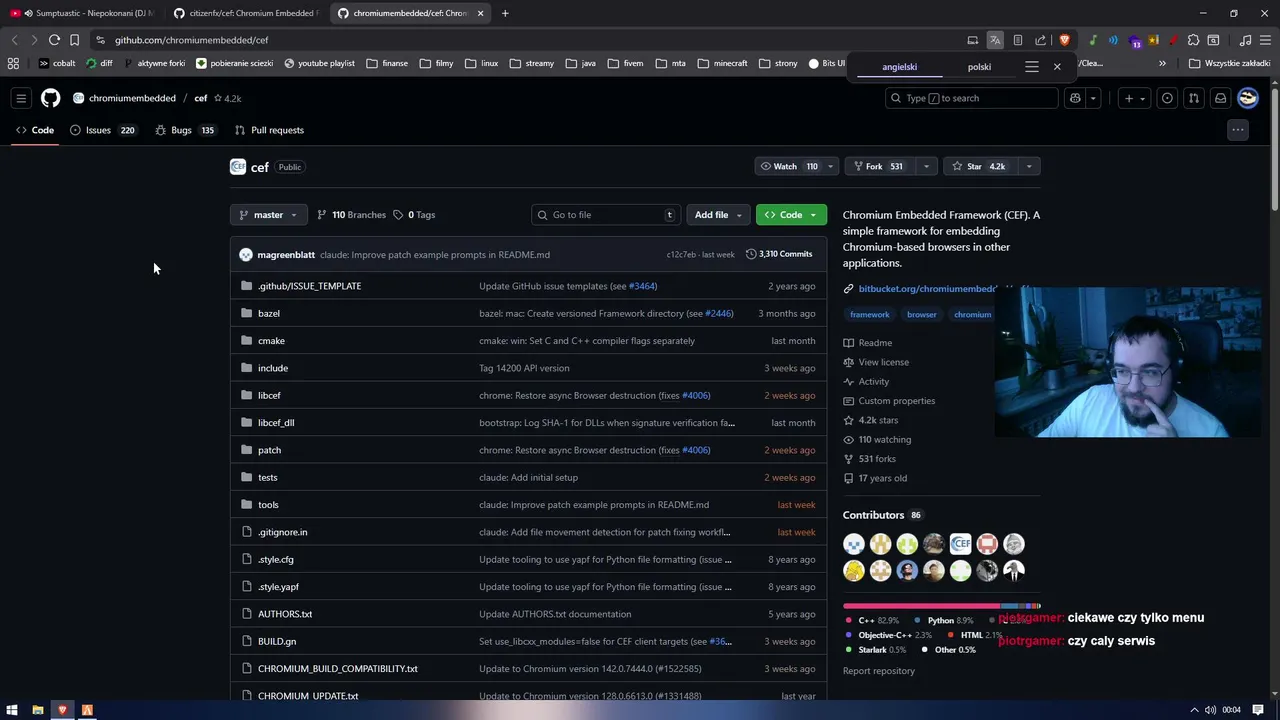Open the libcef_dll folder
The width and height of the screenshot is (1280, 720).
tap(276, 423)
